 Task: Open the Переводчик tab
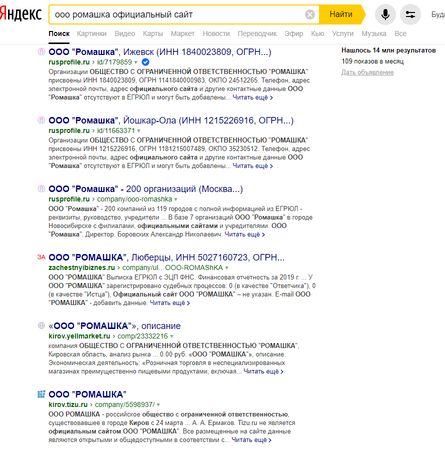pos(257,34)
